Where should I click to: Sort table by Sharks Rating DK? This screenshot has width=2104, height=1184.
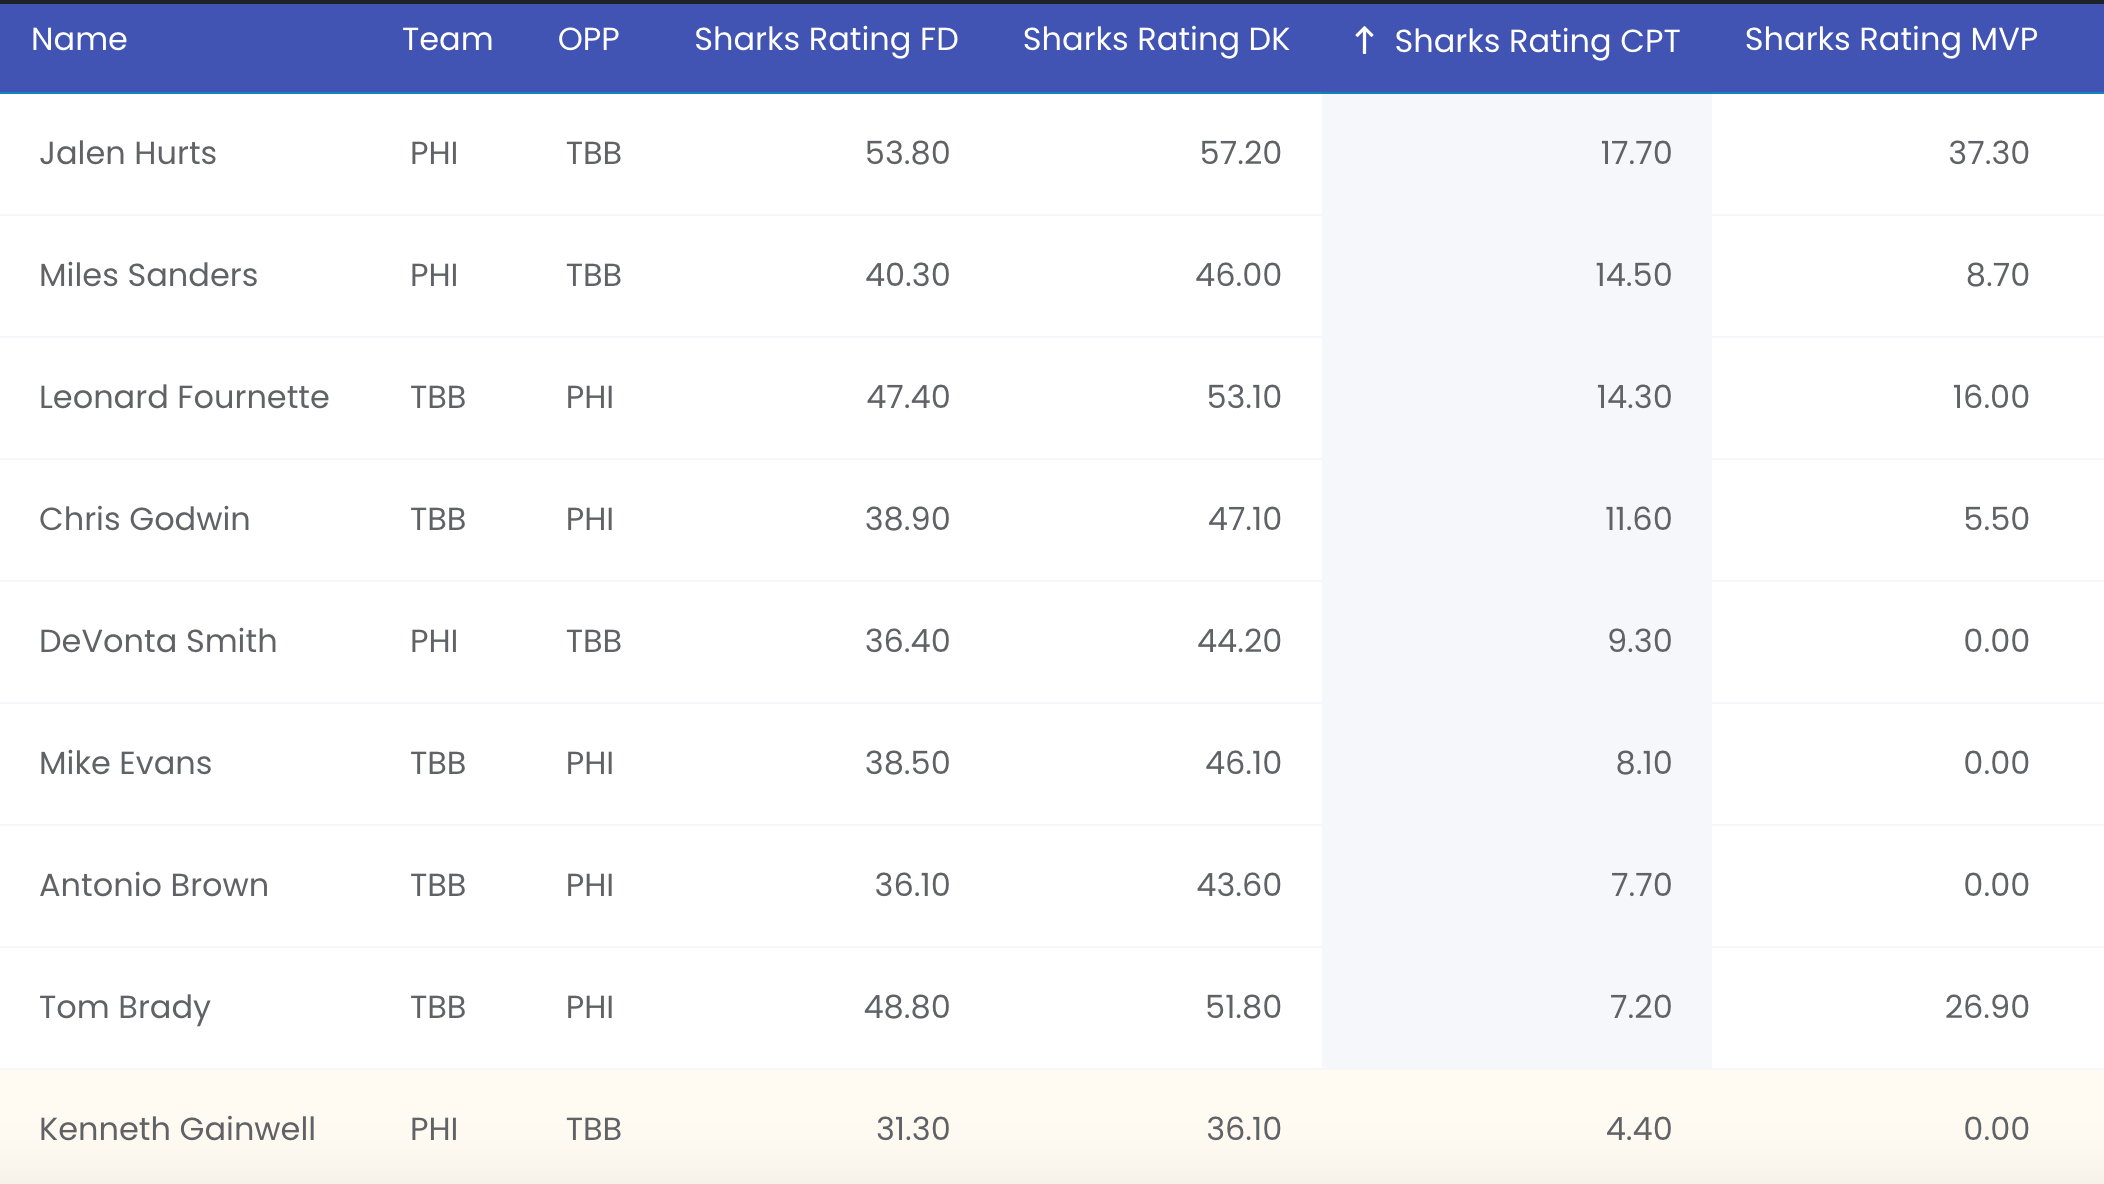1156,39
